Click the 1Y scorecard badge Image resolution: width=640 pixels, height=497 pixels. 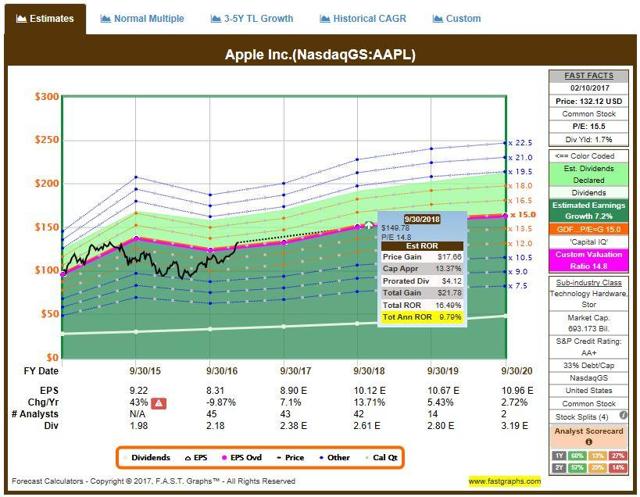tap(559, 456)
